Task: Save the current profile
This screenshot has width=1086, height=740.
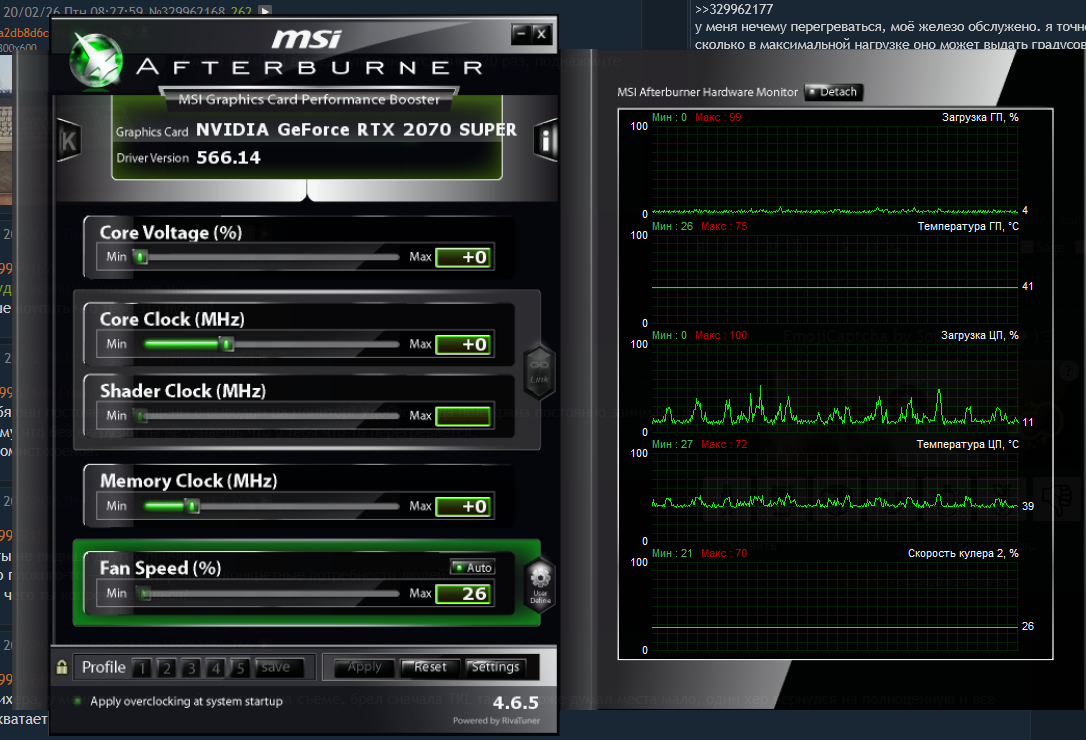Action: (275, 667)
